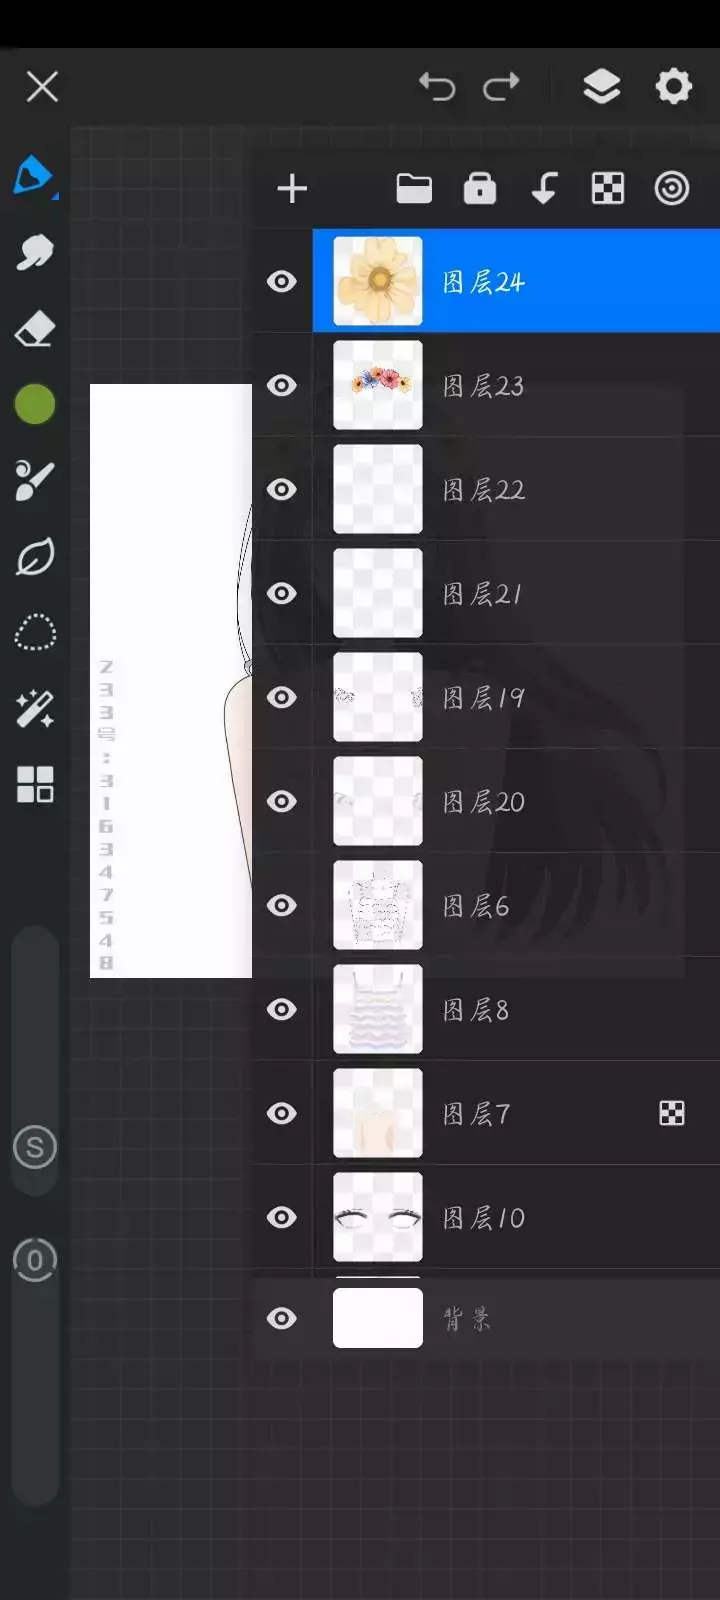The width and height of the screenshot is (720, 1600).
Task: Create a layer folder
Action: (x=414, y=188)
